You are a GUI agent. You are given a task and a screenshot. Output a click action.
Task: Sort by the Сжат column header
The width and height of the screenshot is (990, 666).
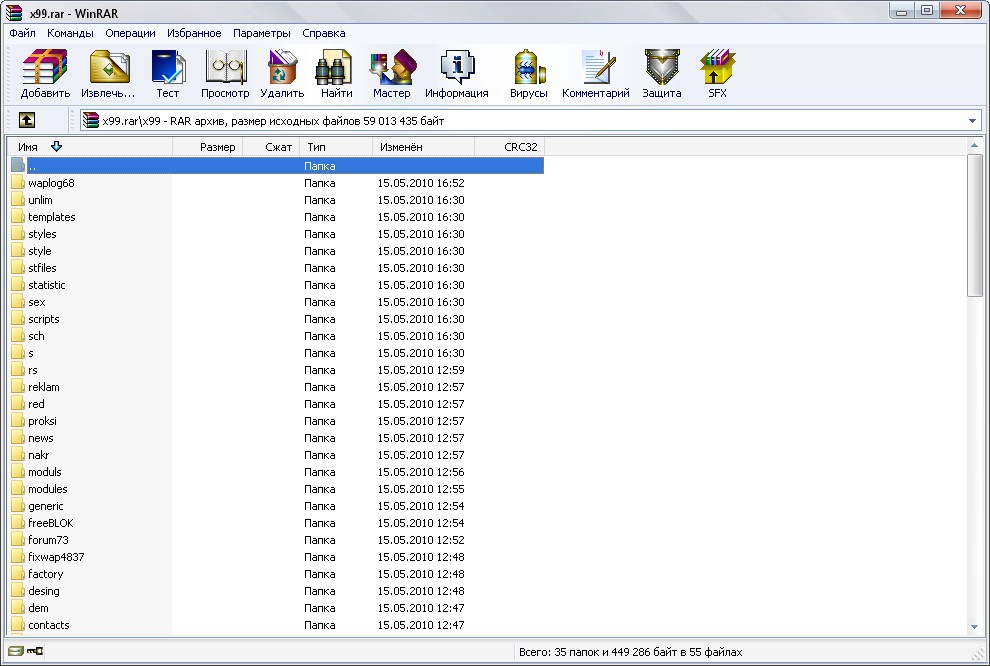click(271, 147)
